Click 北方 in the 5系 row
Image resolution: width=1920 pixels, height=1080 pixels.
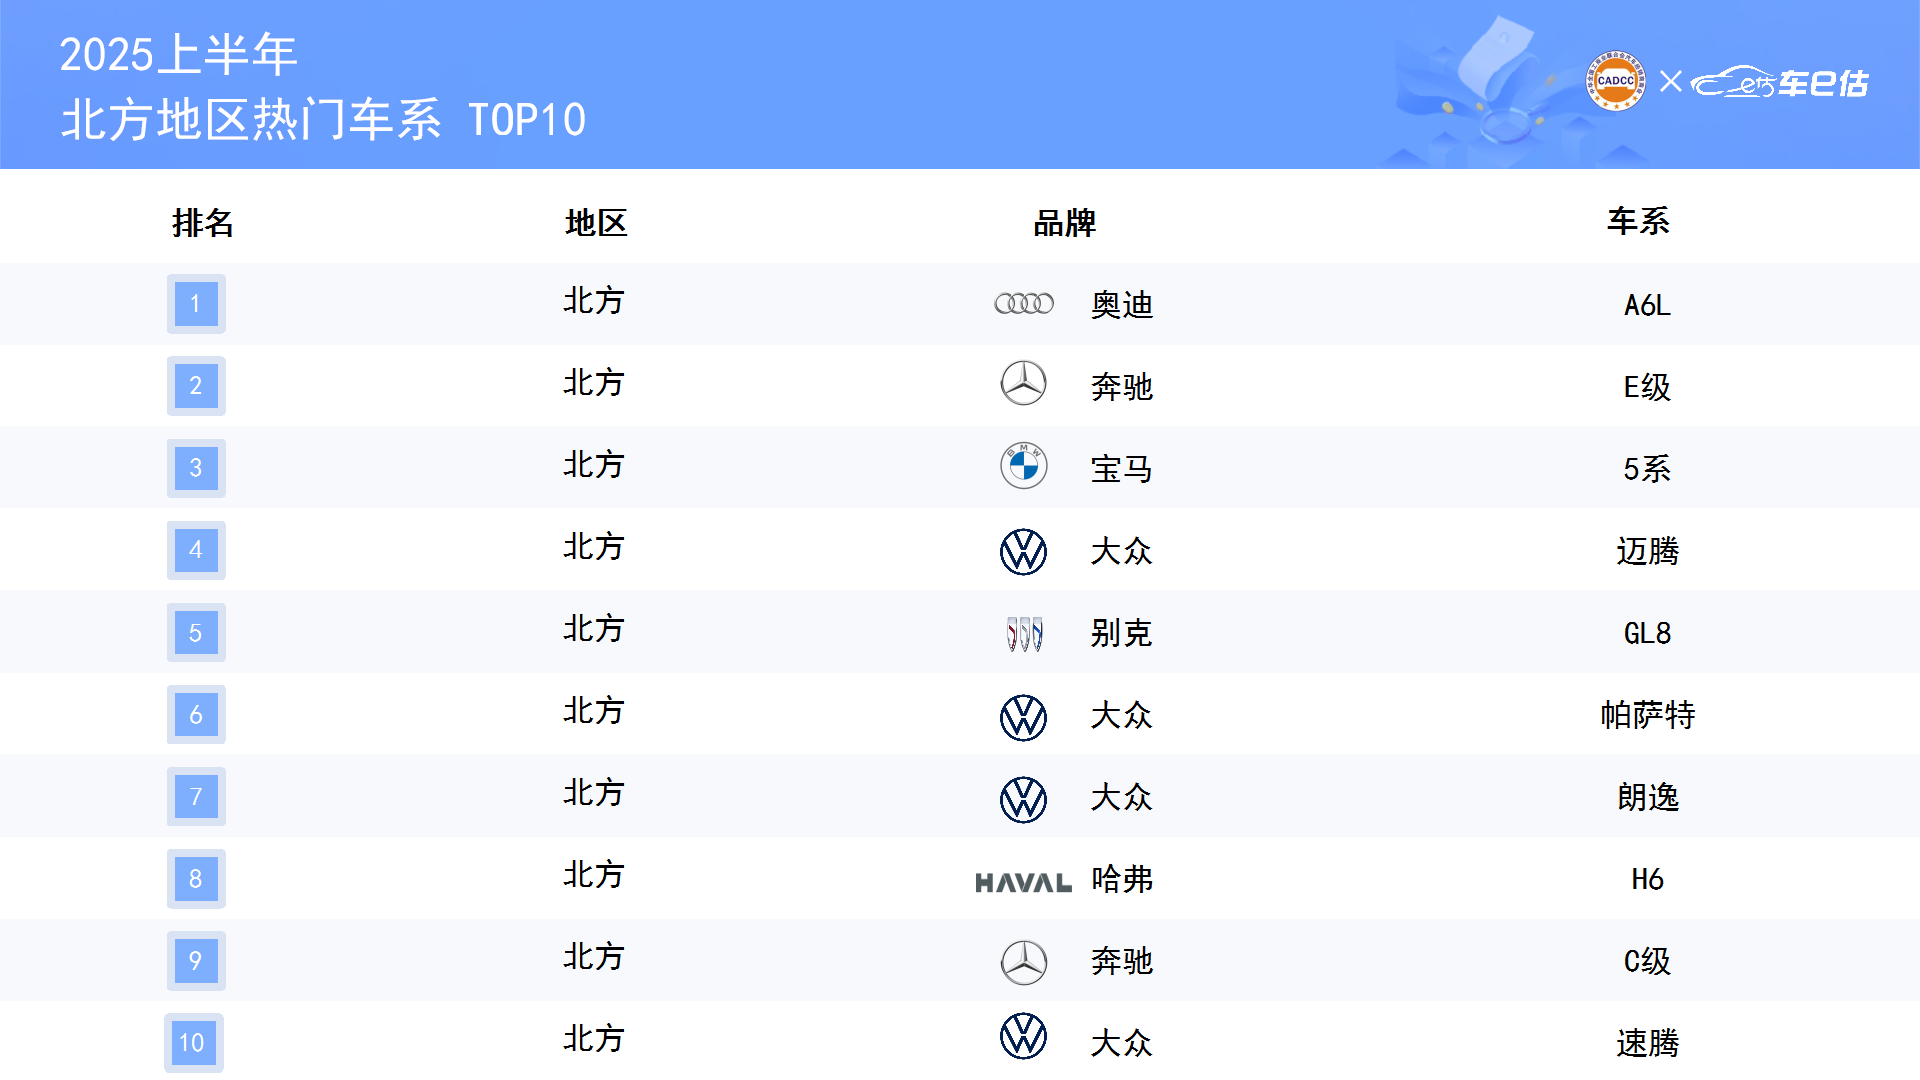(x=594, y=465)
